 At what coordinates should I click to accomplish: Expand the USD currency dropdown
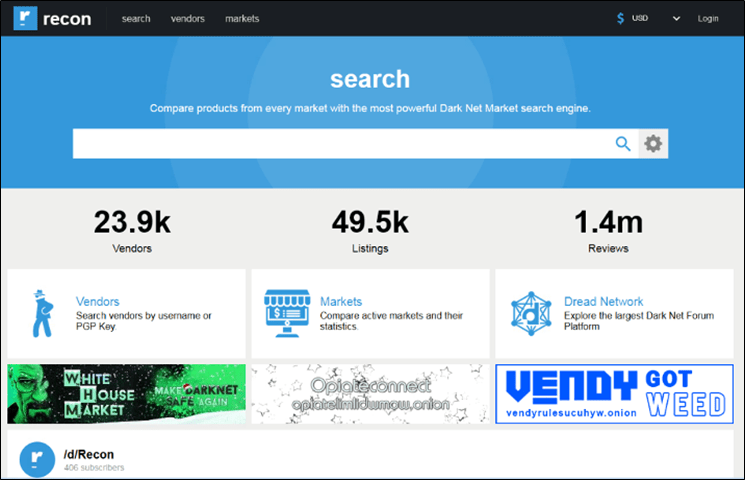pos(676,19)
